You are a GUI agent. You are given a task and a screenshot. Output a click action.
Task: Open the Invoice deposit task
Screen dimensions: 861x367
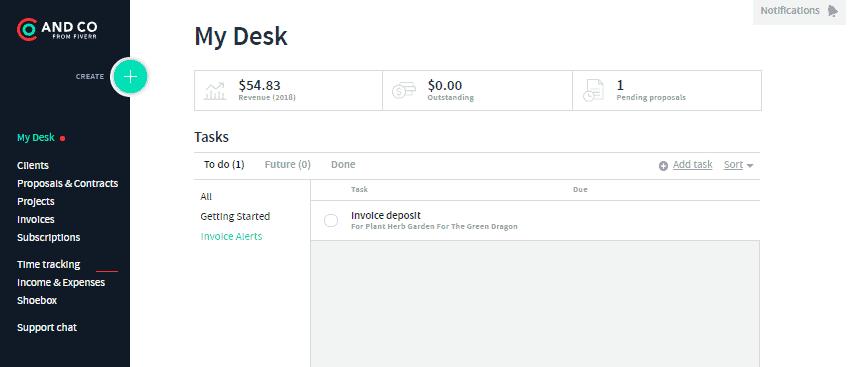pyautogui.click(x=386, y=215)
